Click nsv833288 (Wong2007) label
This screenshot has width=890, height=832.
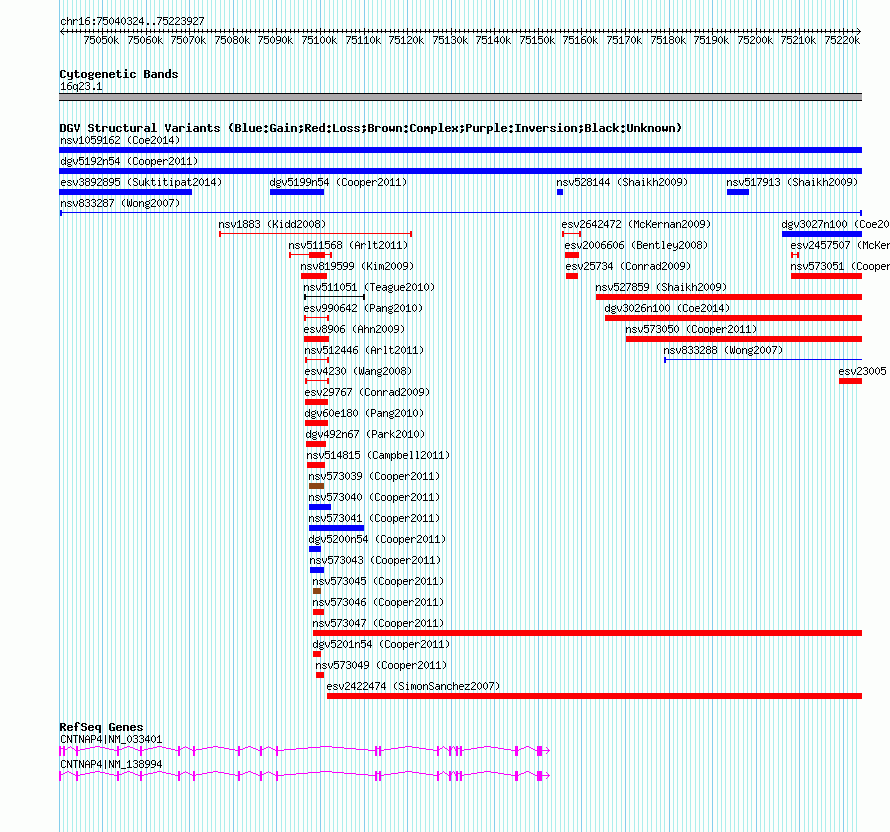click(x=723, y=350)
